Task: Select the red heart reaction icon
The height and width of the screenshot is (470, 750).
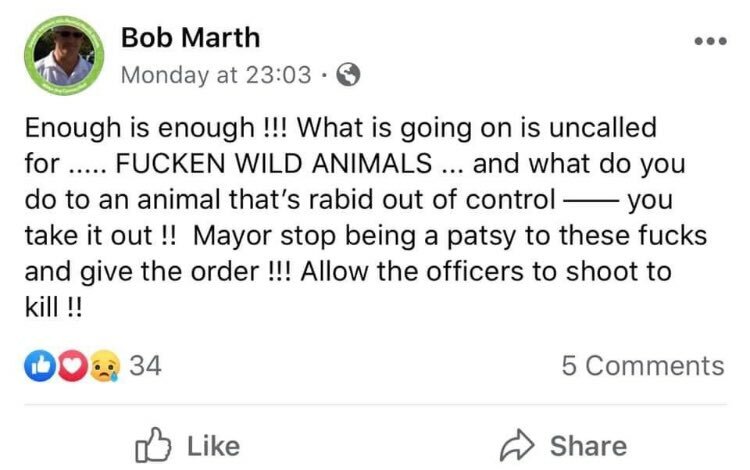Action: pos(72,366)
